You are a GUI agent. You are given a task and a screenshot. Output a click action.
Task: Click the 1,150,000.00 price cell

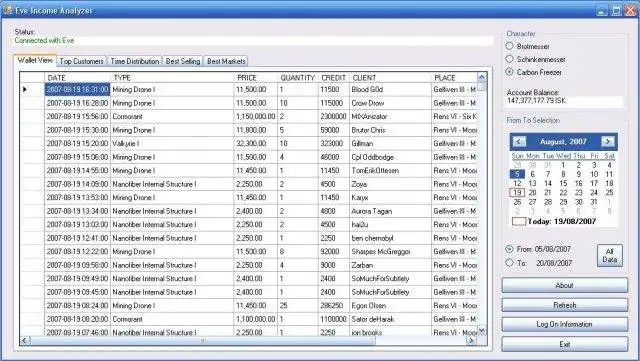coord(256,116)
